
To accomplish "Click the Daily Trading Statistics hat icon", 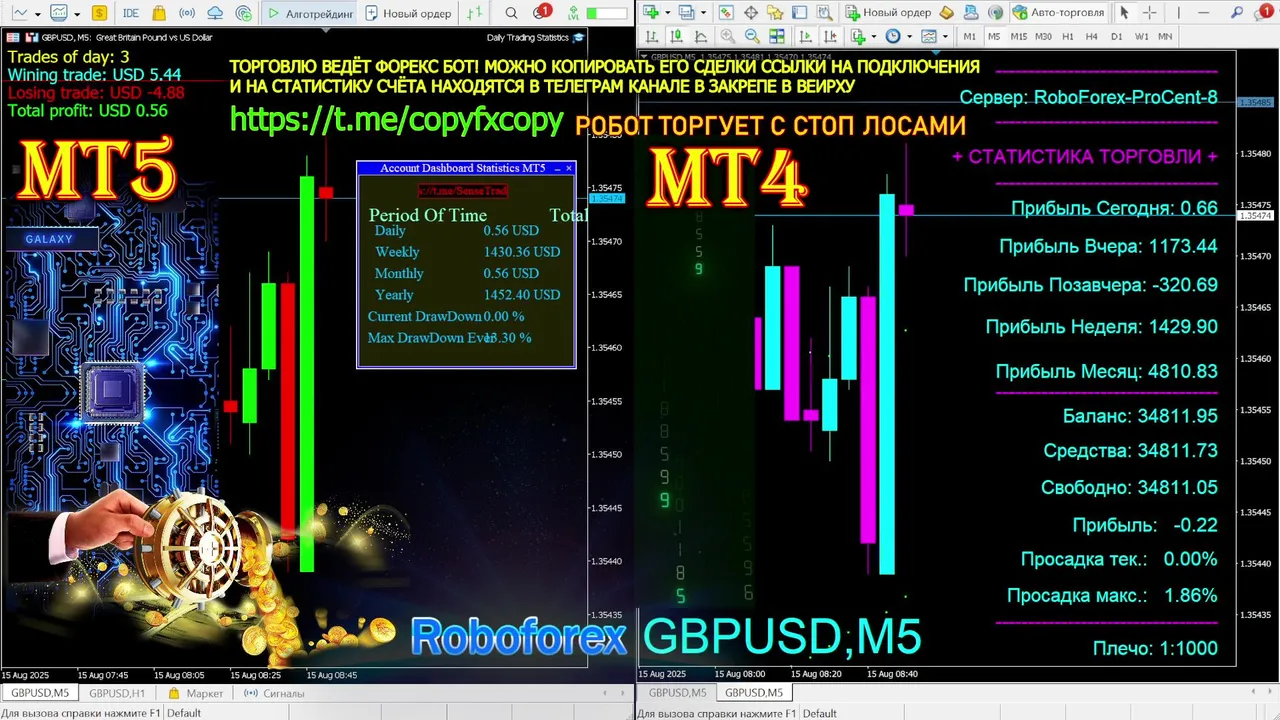I will (578, 38).
